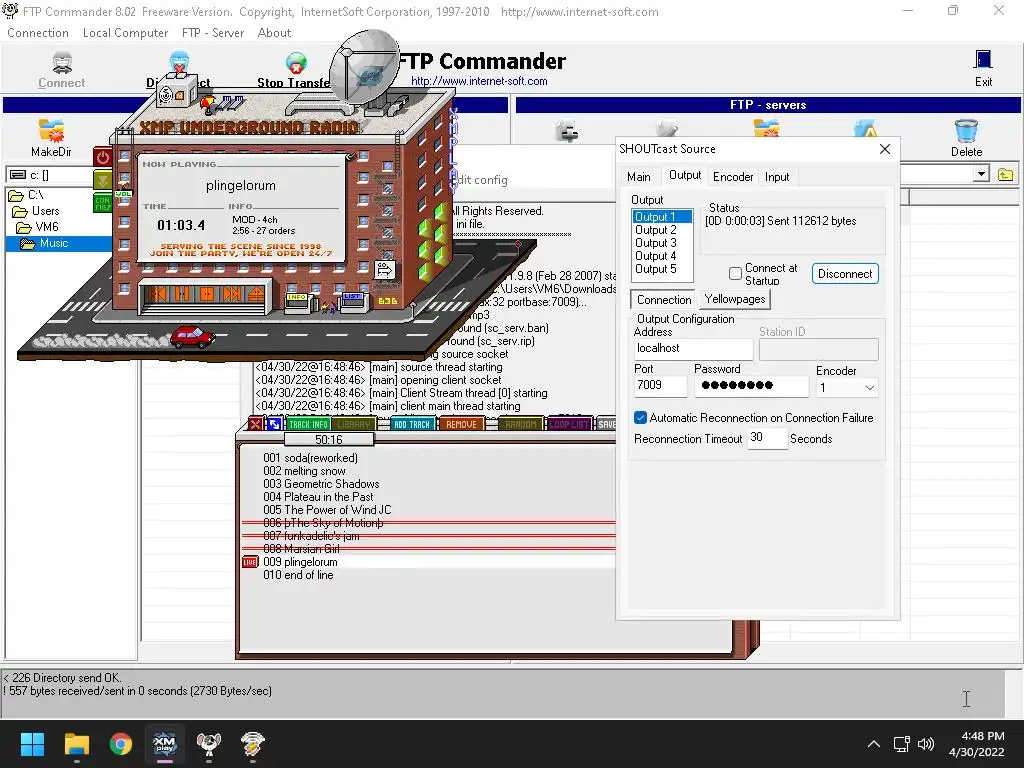The height and width of the screenshot is (768, 1024).
Task: Click the Yellowpages sub-tab button
Action: (735, 299)
